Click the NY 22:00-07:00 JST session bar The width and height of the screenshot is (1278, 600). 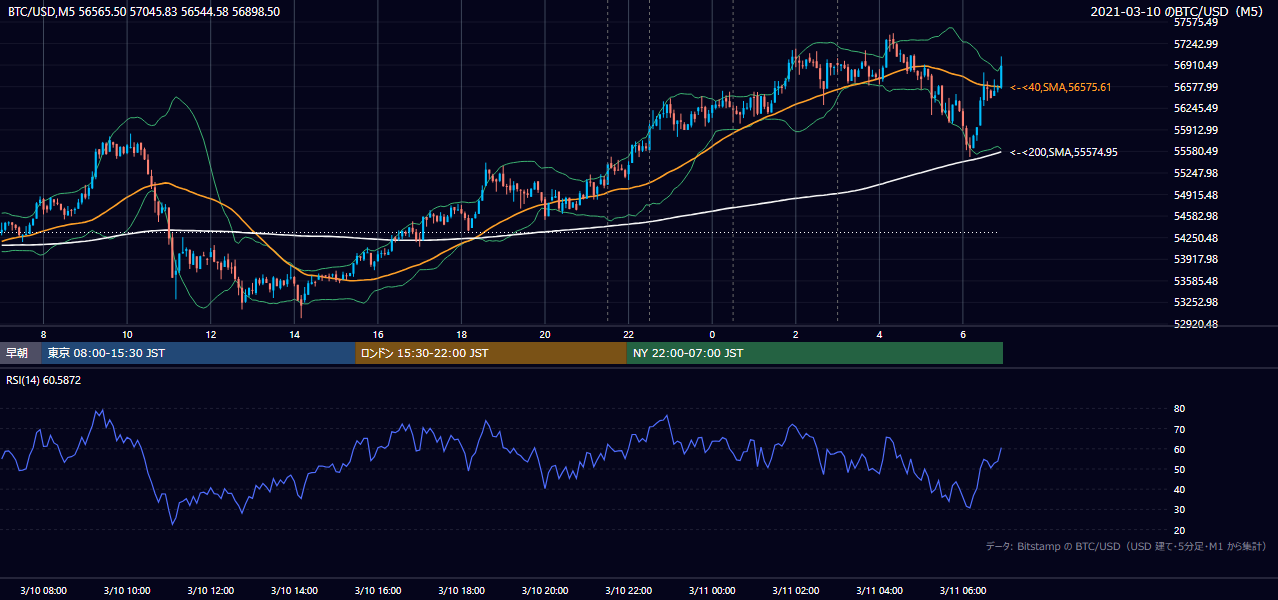[x=815, y=353]
